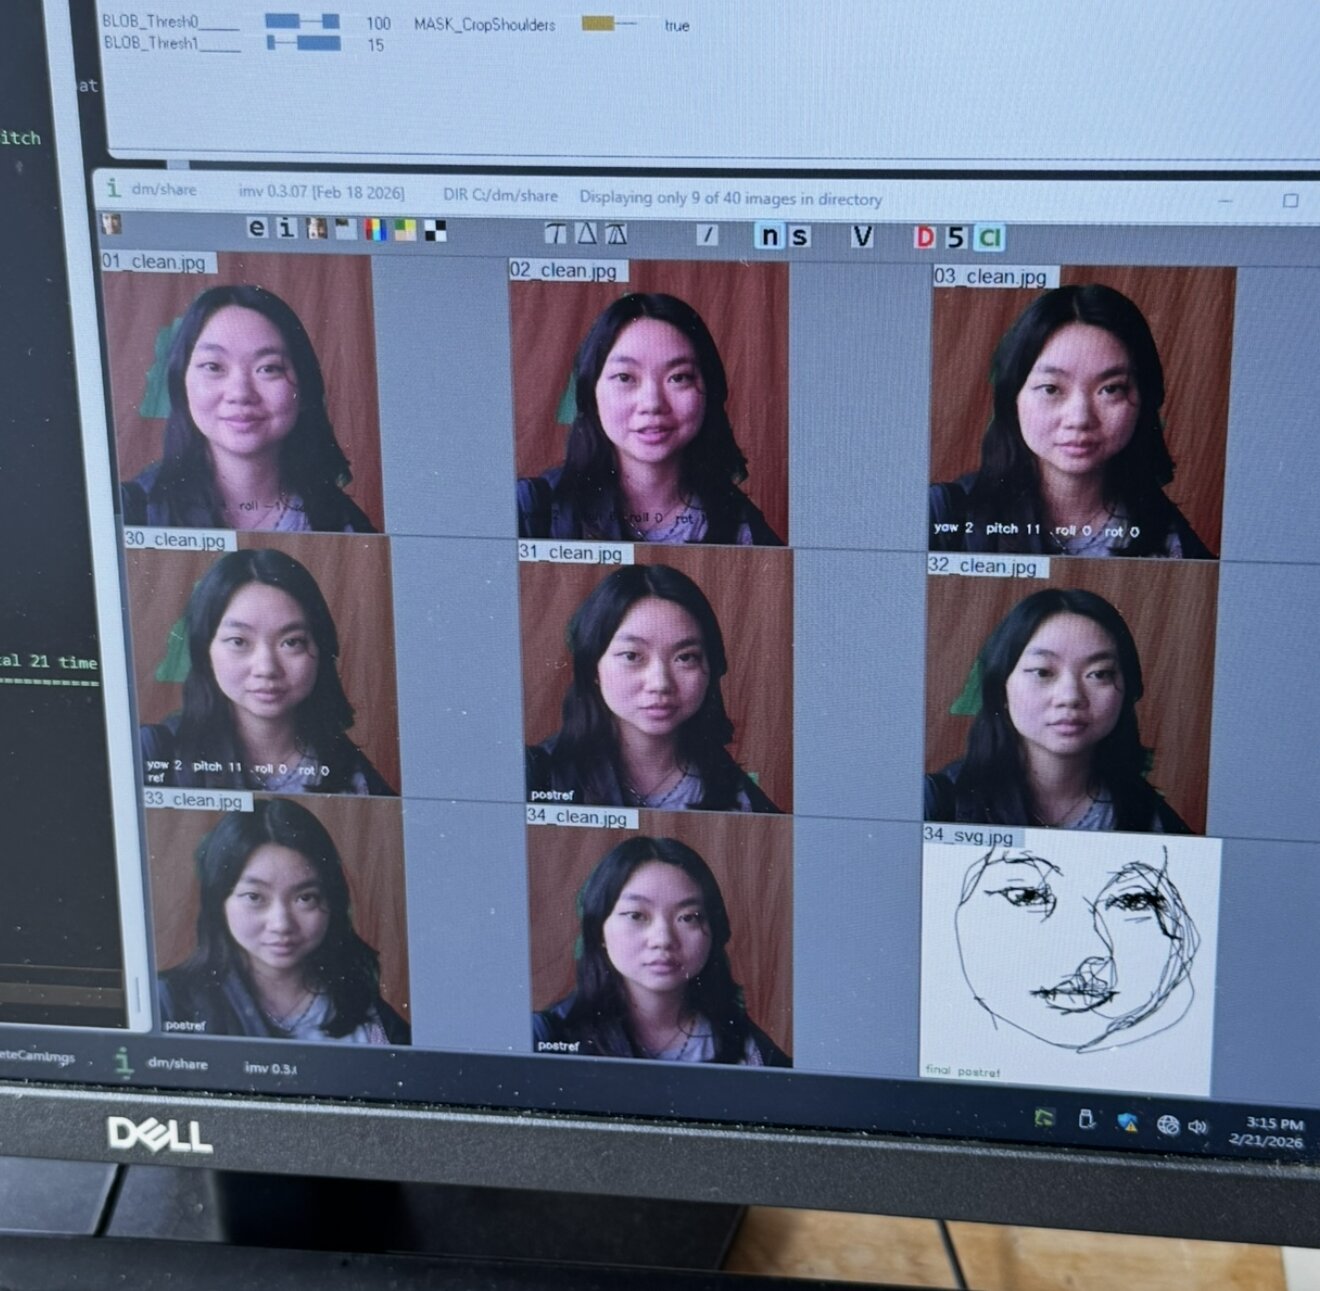Image resolution: width=1320 pixels, height=1291 pixels.
Task: Click the 'i' info toolbar icon
Action: point(287,228)
